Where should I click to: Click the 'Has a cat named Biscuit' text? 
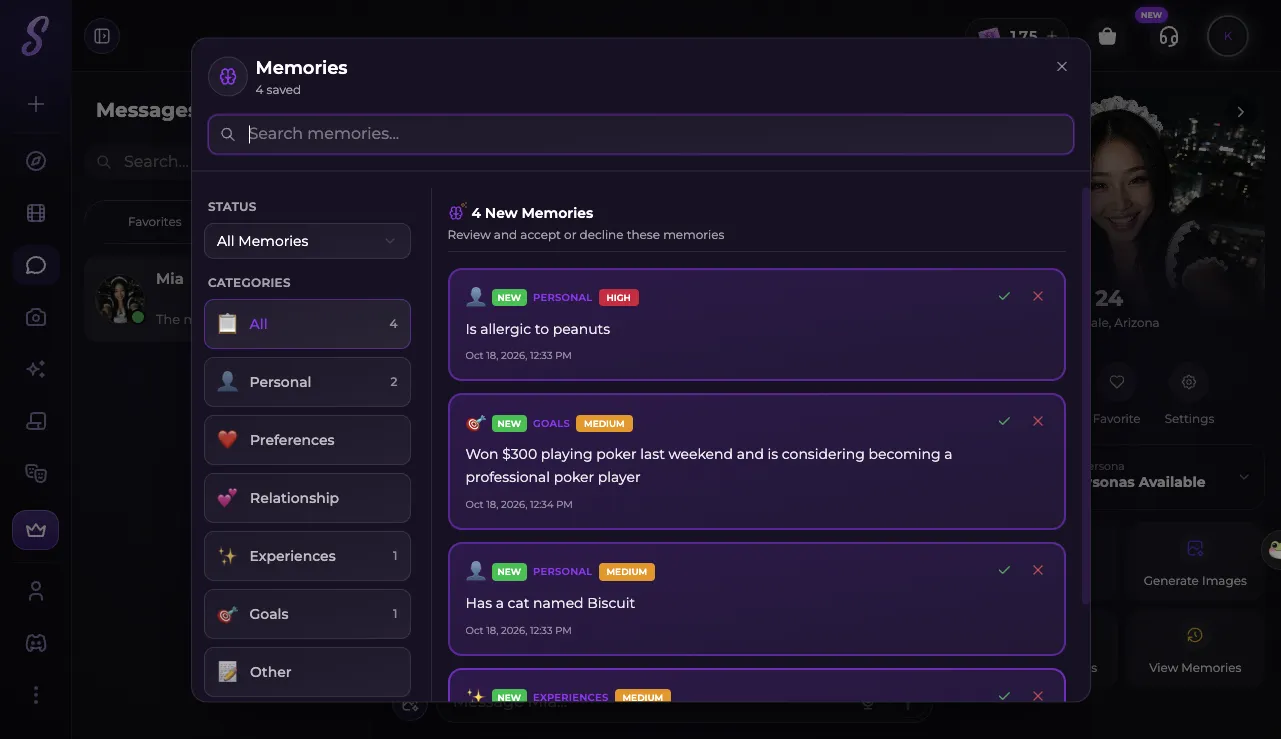(550, 603)
